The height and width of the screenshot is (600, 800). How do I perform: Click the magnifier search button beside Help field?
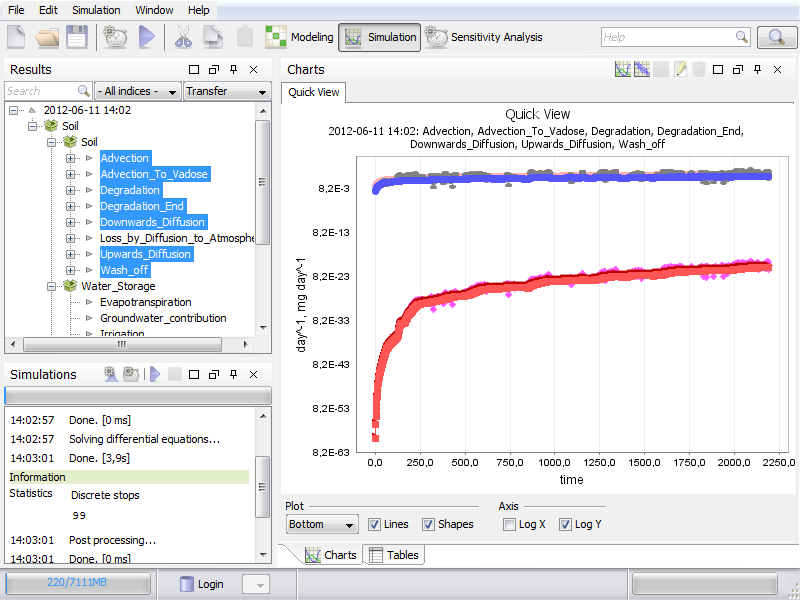coord(777,37)
